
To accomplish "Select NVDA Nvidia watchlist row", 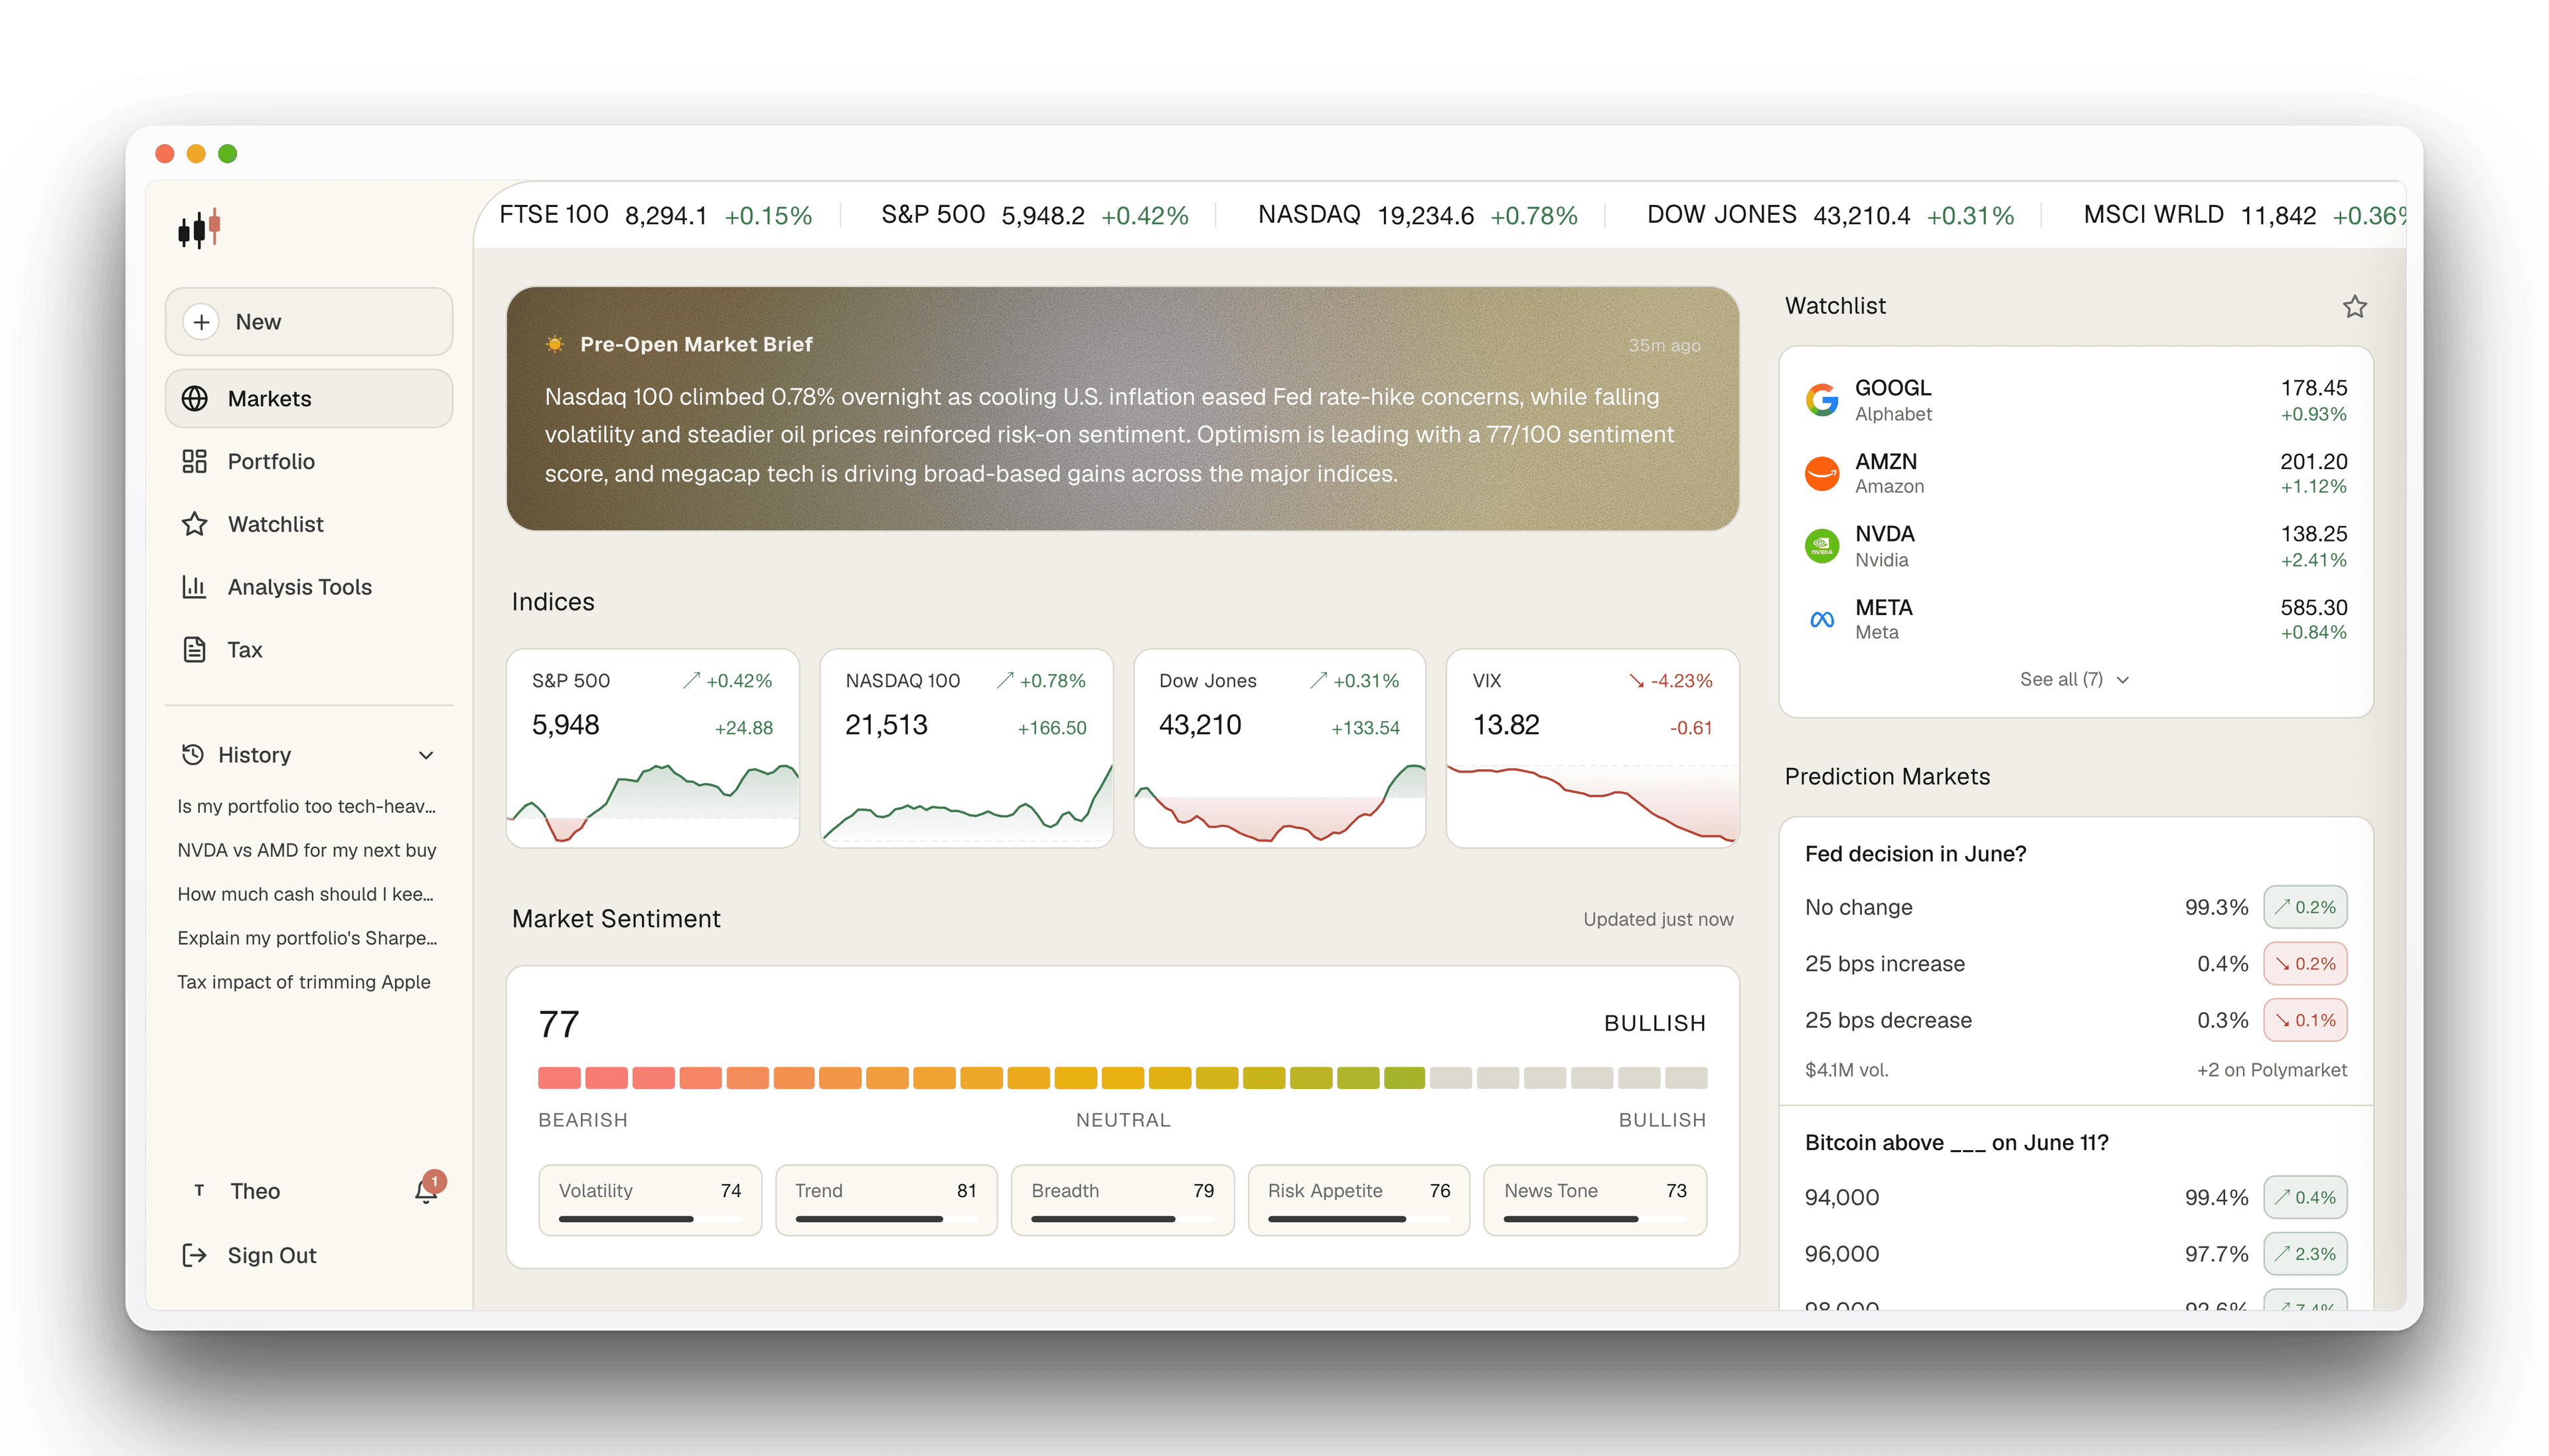I will coord(2075,546).
